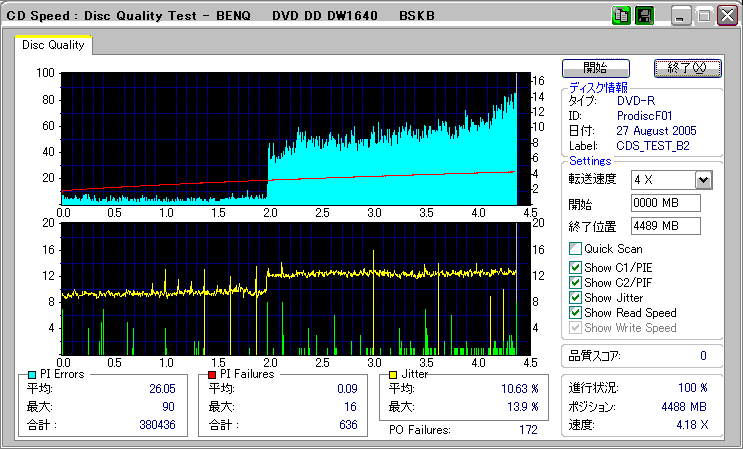Close the Disc Quality Test window
The height and width of the screenshot is (449, 743).
click(727, 16)
